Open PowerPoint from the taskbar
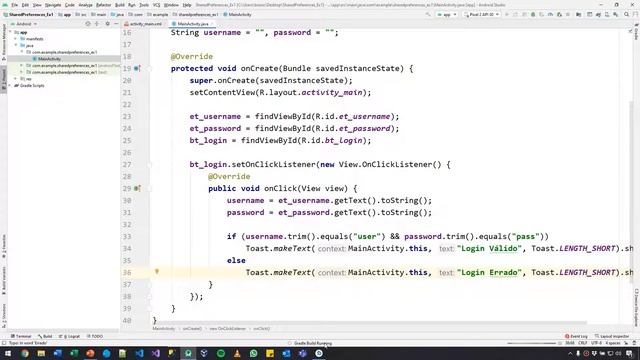The width and height of the screenshot is (640, 360). [x=90, y=353]
